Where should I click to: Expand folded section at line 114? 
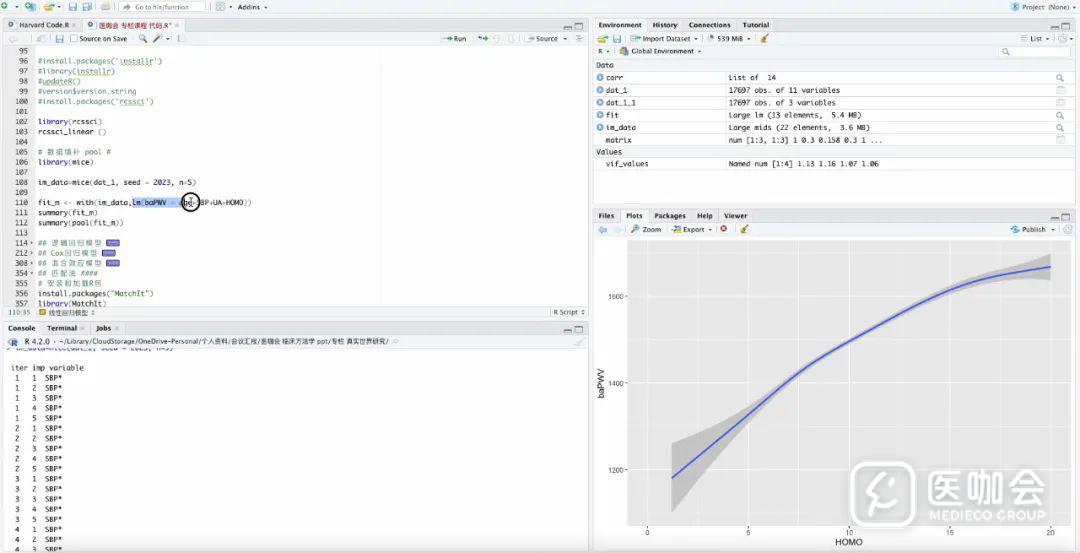34,243
